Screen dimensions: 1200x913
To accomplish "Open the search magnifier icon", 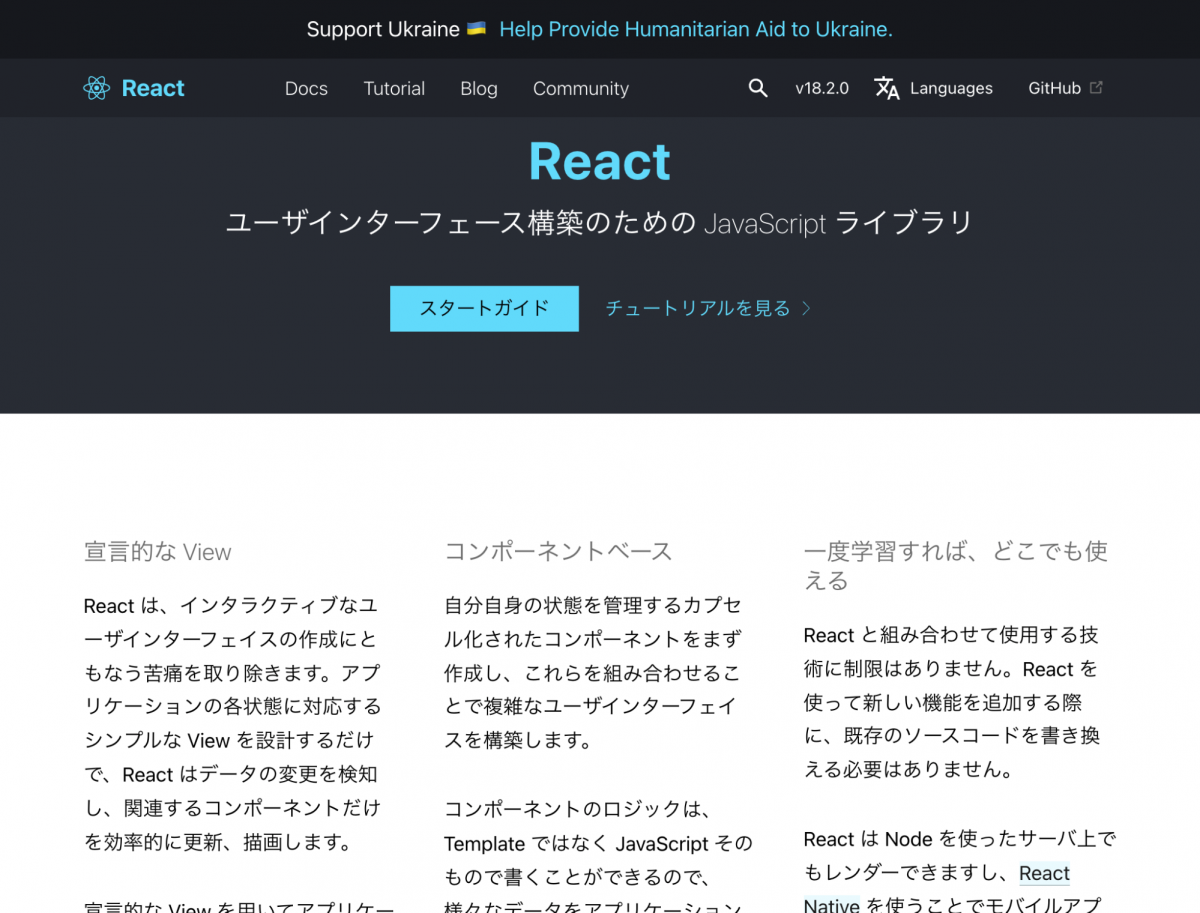I will 758,88.
